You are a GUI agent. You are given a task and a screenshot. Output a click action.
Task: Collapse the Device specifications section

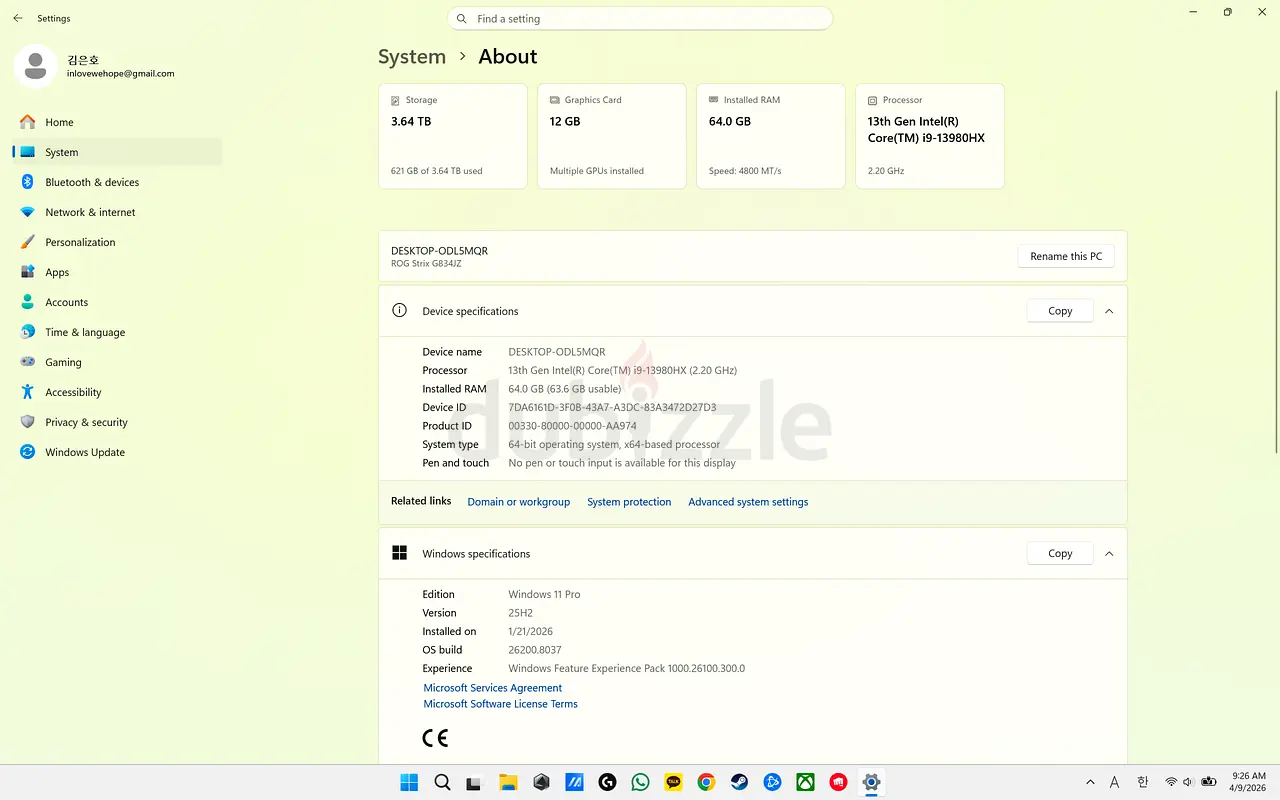1109,311
